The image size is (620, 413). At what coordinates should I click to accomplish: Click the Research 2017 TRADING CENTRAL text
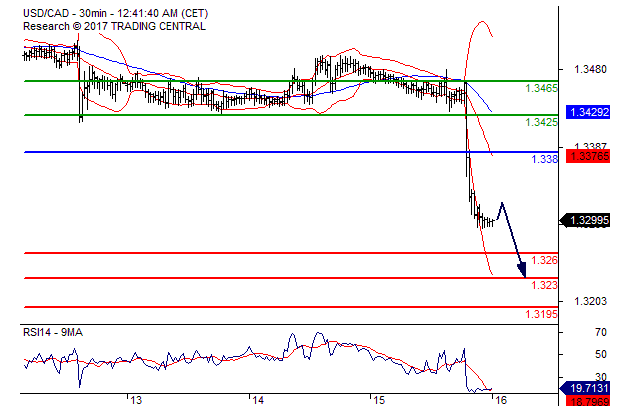click(x=114, y=27)
